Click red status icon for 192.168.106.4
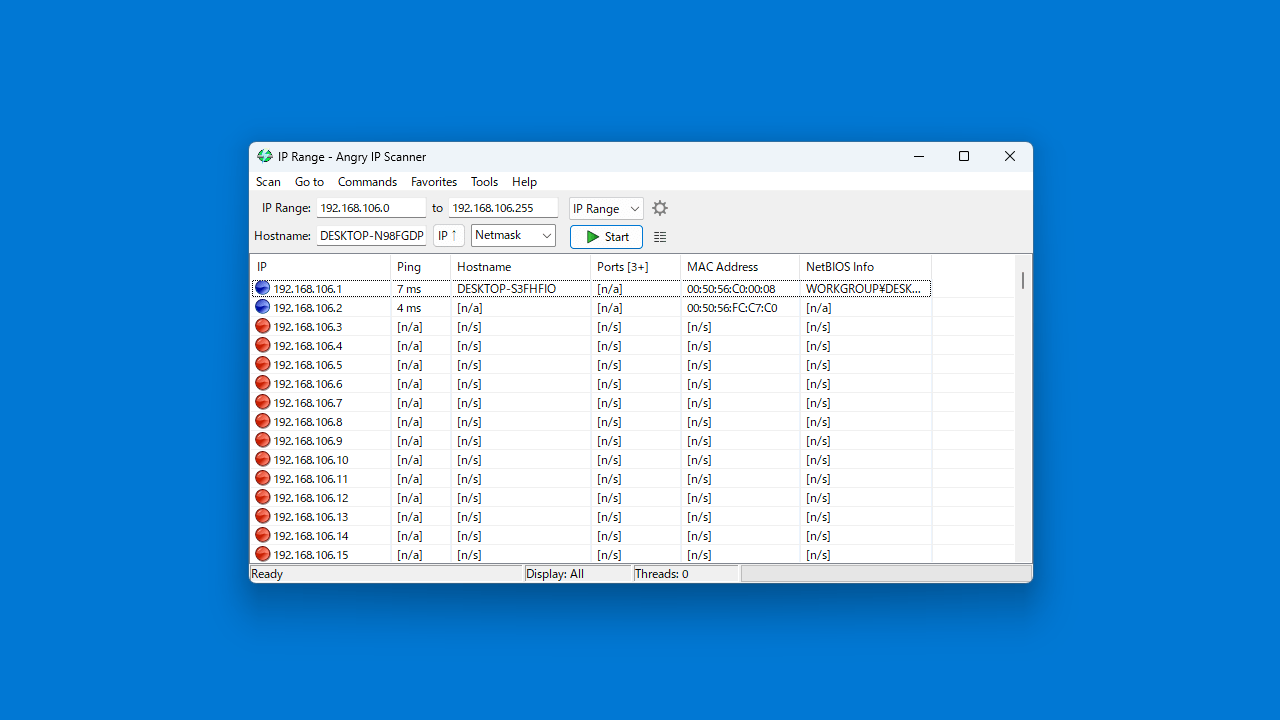Viewport: 1280px width, 720px height. click(x=263, y=345)
